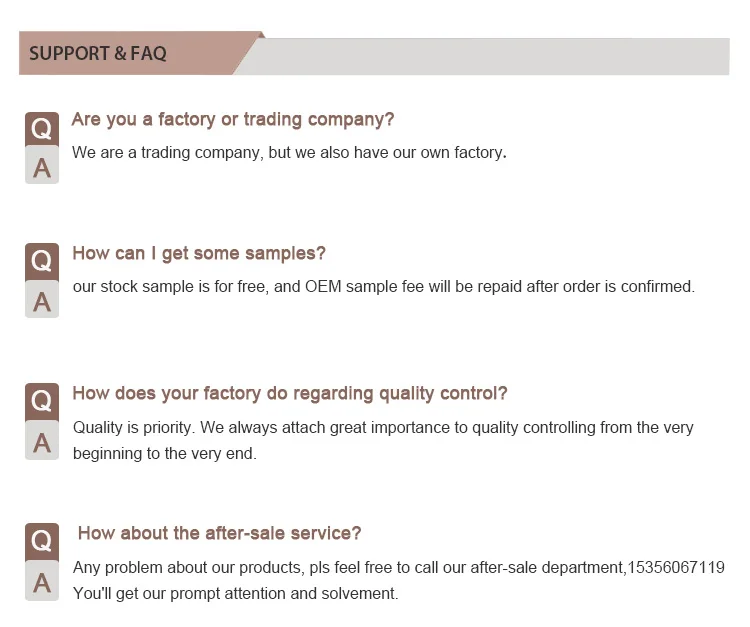Click the A icon beside the stock sample answer

click(x=41, y=300)
